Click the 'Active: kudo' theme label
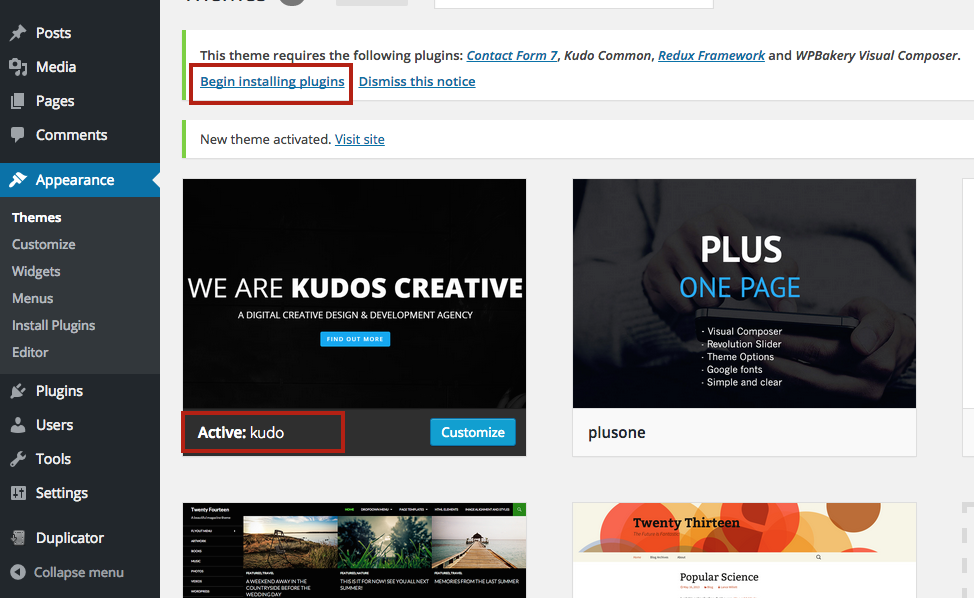 point(241,433)
